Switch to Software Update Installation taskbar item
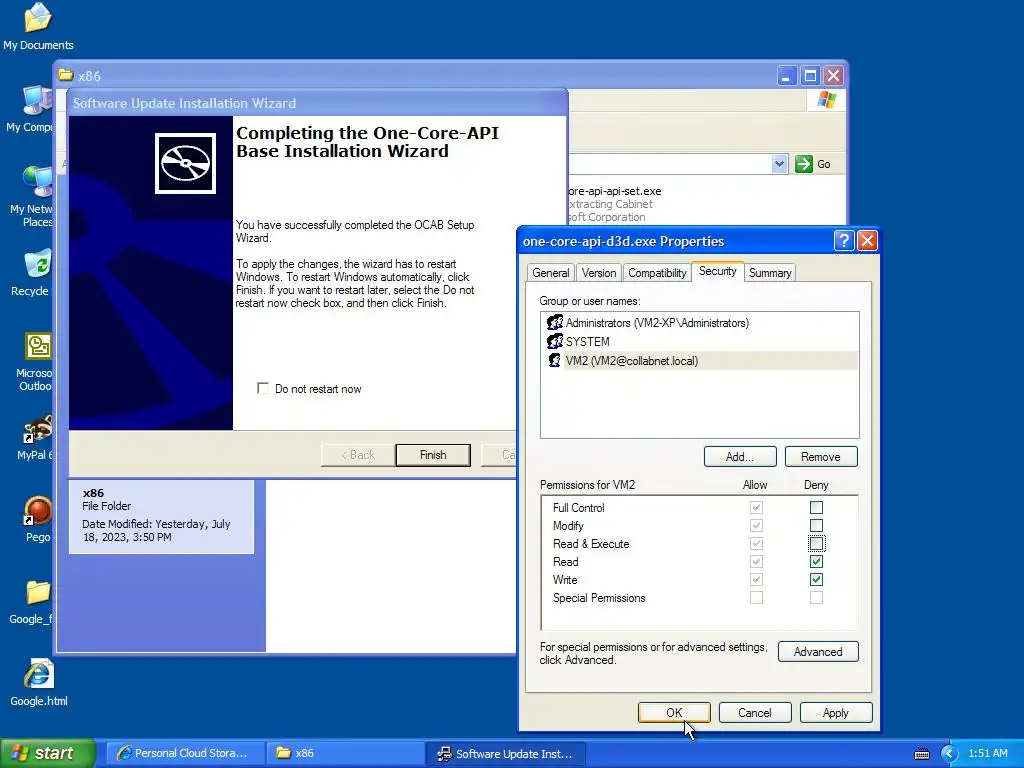Viewport: 1024px width, 768px height. pos(505,754)
